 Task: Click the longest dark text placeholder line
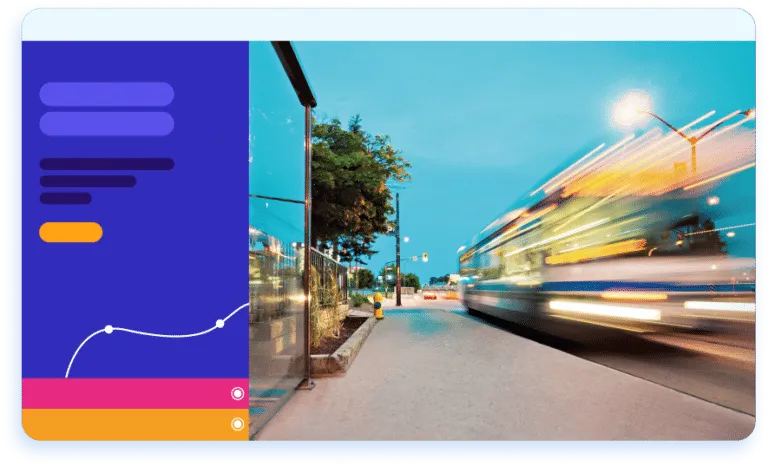[107, 164]
